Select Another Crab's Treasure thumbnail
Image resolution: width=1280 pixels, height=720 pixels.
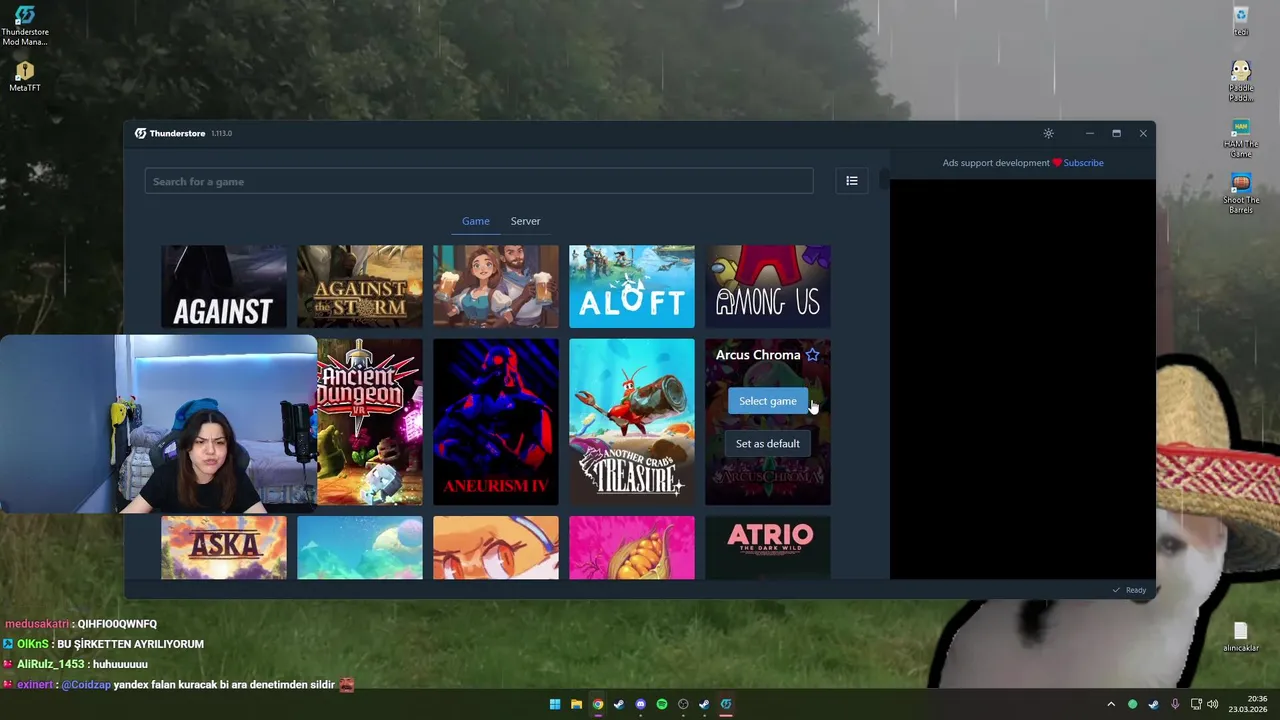point(632,422)
